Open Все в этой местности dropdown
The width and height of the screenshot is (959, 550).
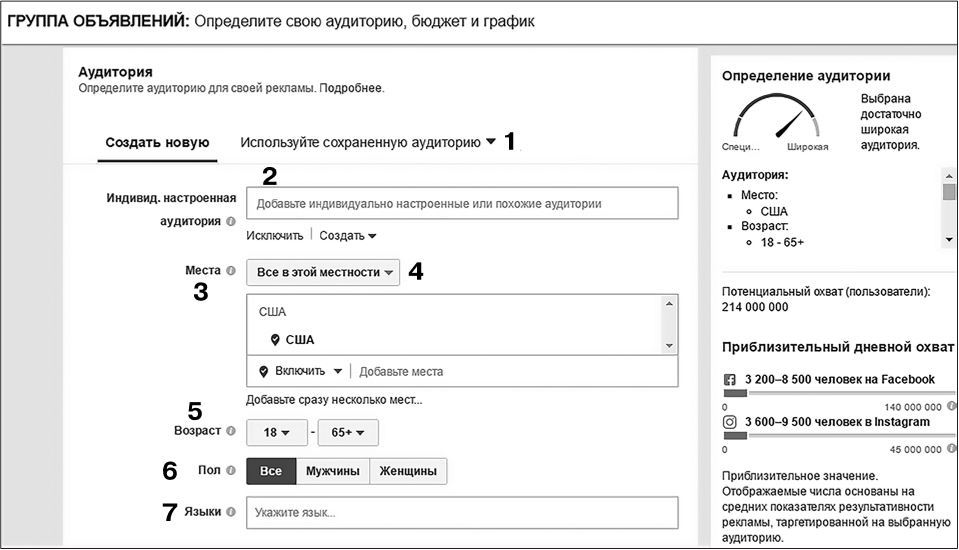pyautogui.click(x=322, y=272)
